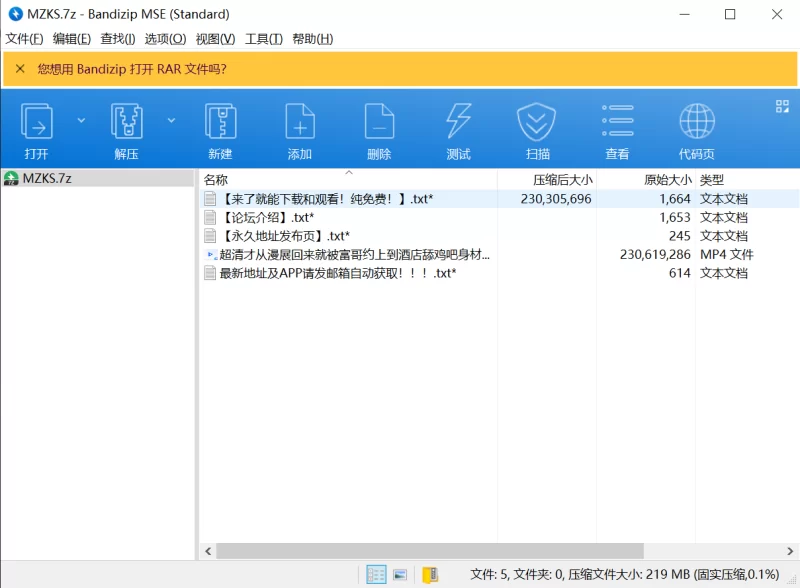Click the 【论坛介绍】.txt document icon
The image size is (800, 588).
coord(210,217)
